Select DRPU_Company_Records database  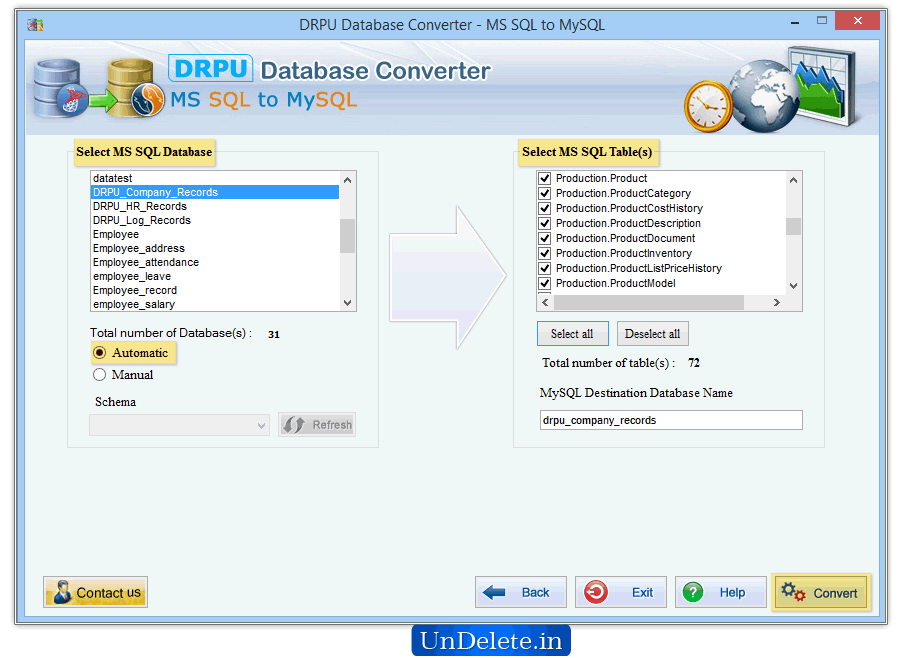(215, 192)
